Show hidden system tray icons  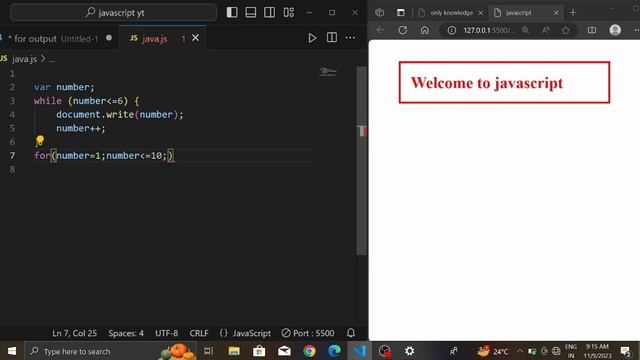pyautogui.click(x=520, y=351)
